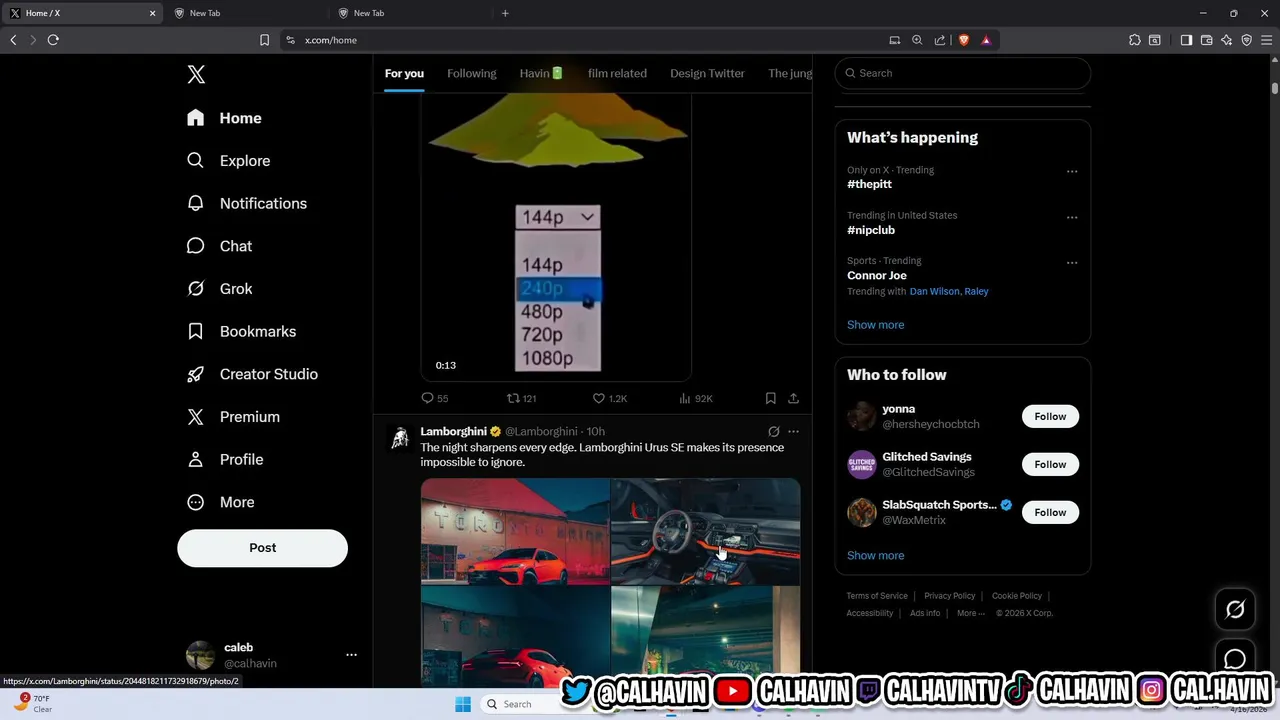Viewport: 1280px width, 720px height.
Task: Switch to the Design Twitter tab
Action: 707,73
